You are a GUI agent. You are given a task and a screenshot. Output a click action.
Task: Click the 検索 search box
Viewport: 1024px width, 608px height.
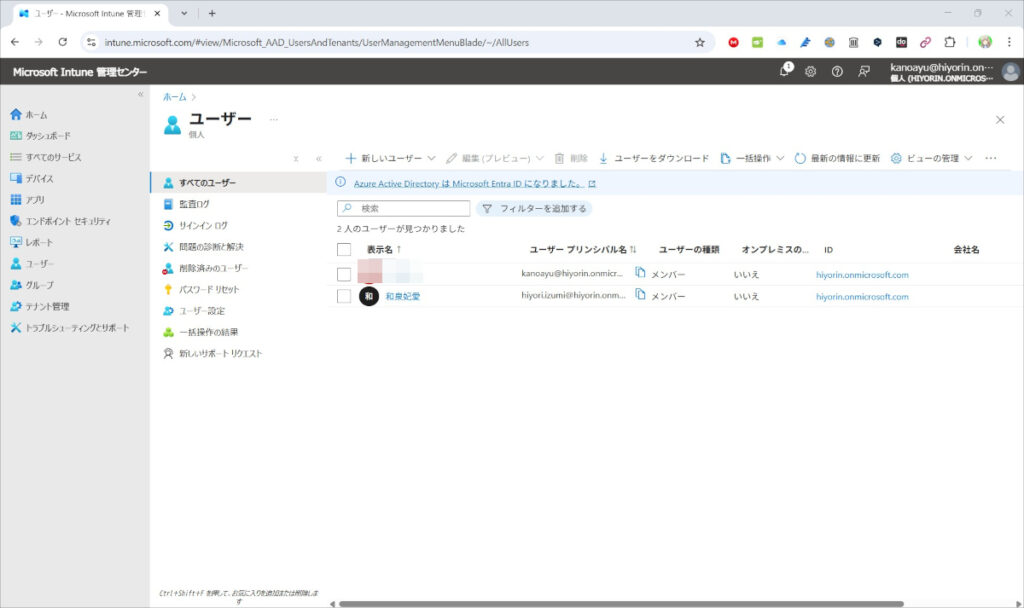(x=404, y=208)
